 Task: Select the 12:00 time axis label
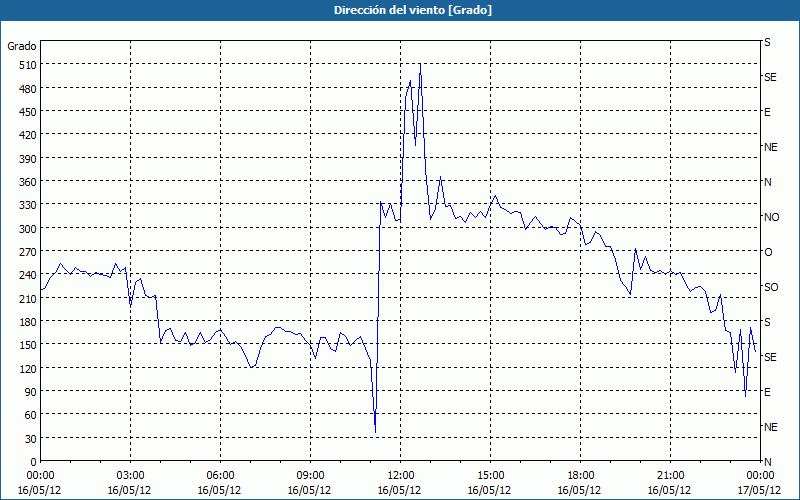pyautogui.click(x=401, y=476)
